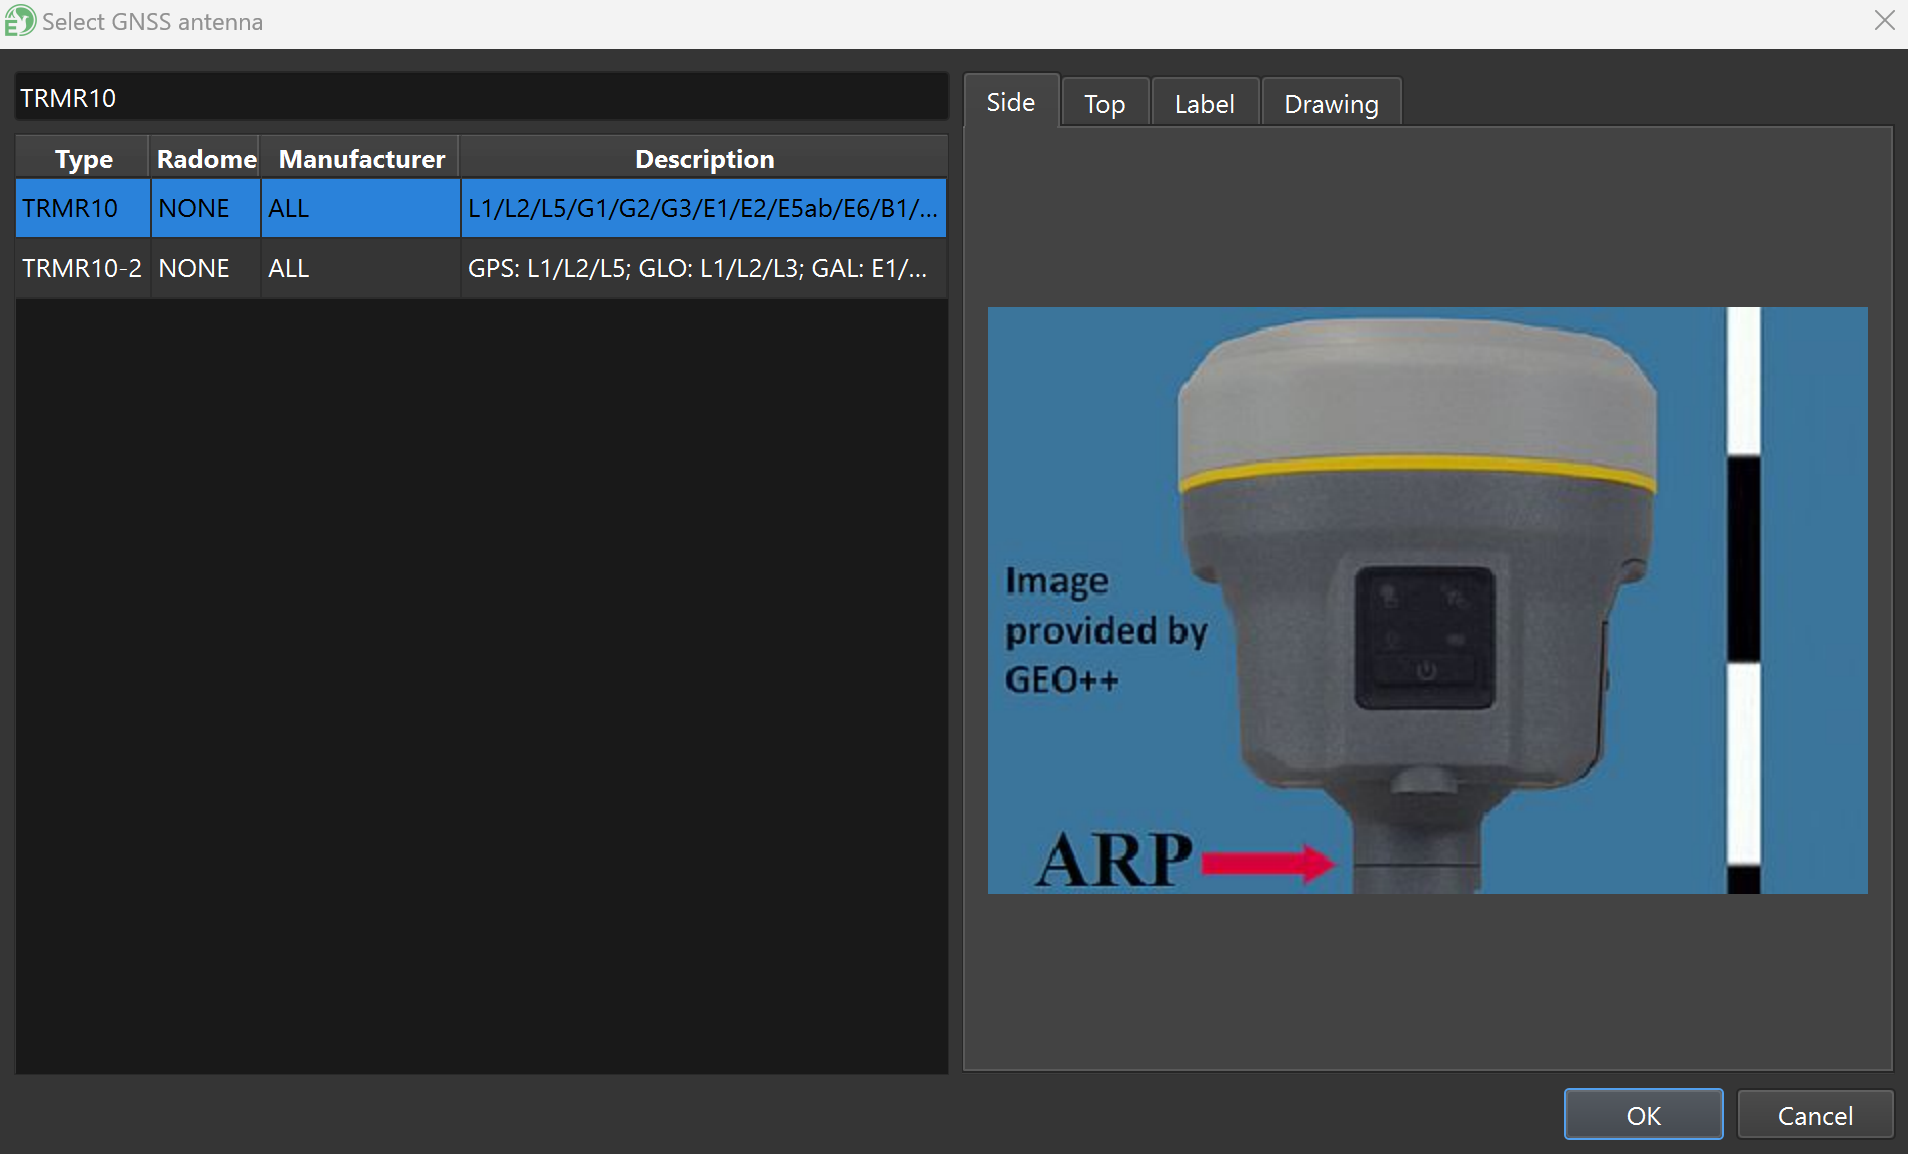Select the TRMR10-2 antenna row
Image resolution: width=1908 pixels, height=1154 pixels.
[82, 268]
